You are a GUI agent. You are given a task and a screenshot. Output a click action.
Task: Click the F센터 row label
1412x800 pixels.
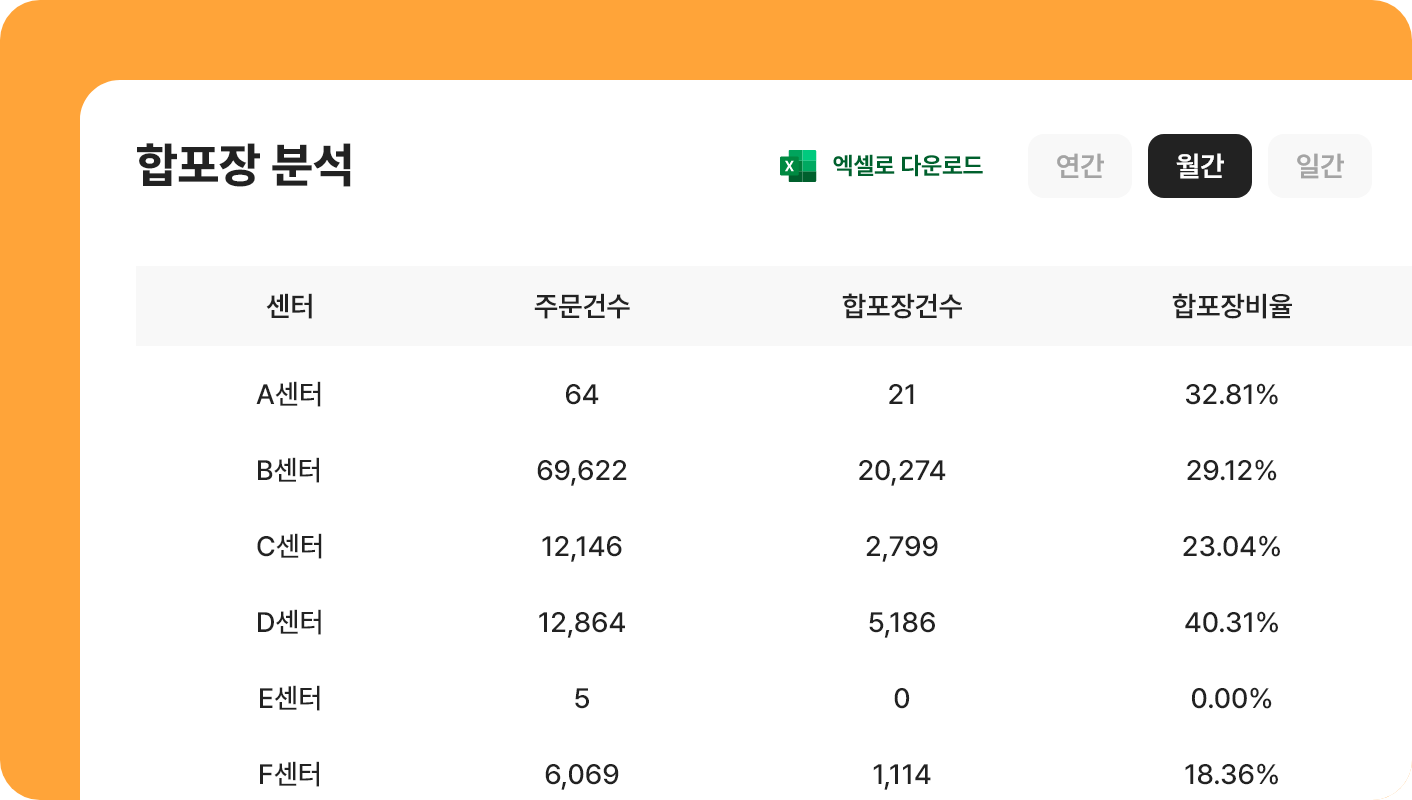pyautogui.click(x=290, y=775)
